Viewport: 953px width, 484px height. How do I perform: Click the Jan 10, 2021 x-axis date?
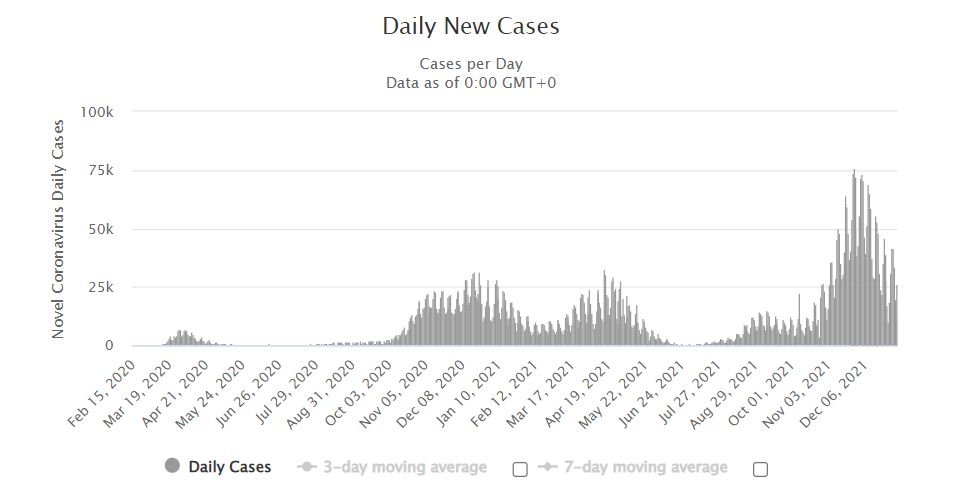tap(469, 393)
